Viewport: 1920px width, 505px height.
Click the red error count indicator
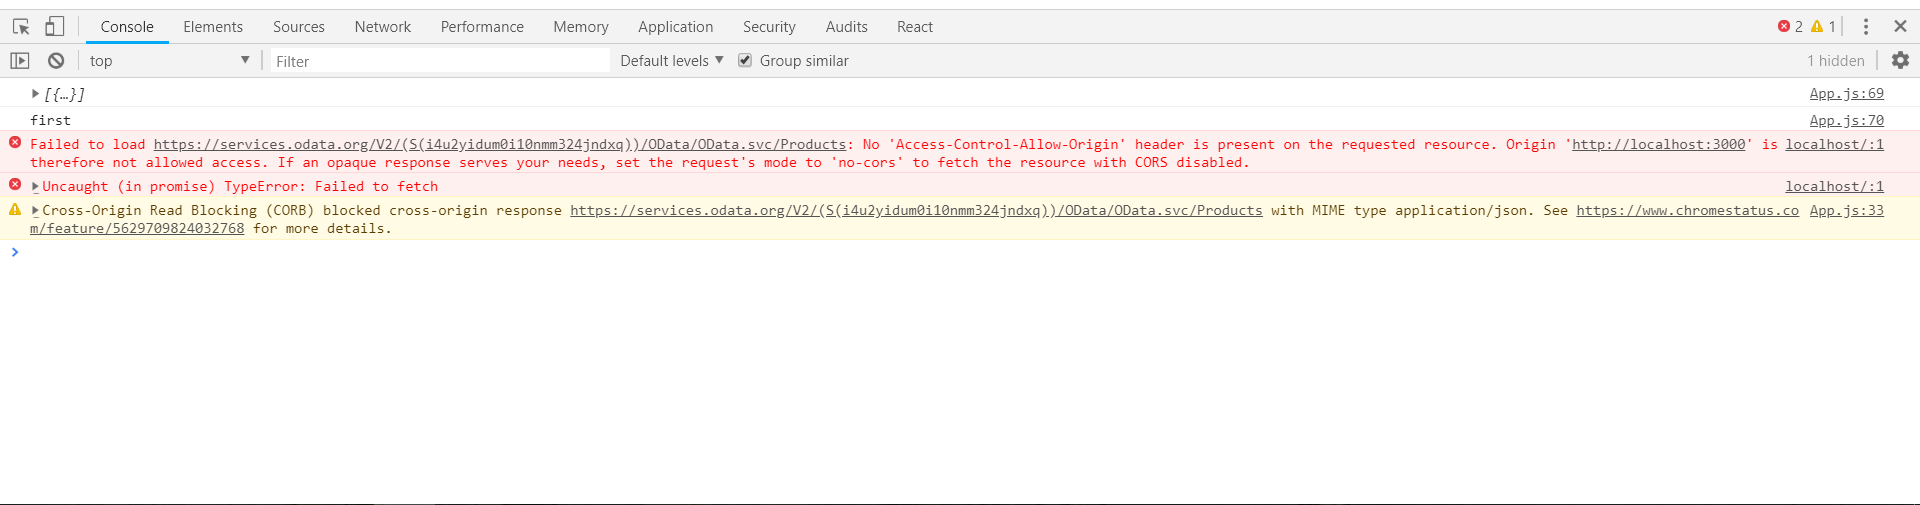point(1790,27)
